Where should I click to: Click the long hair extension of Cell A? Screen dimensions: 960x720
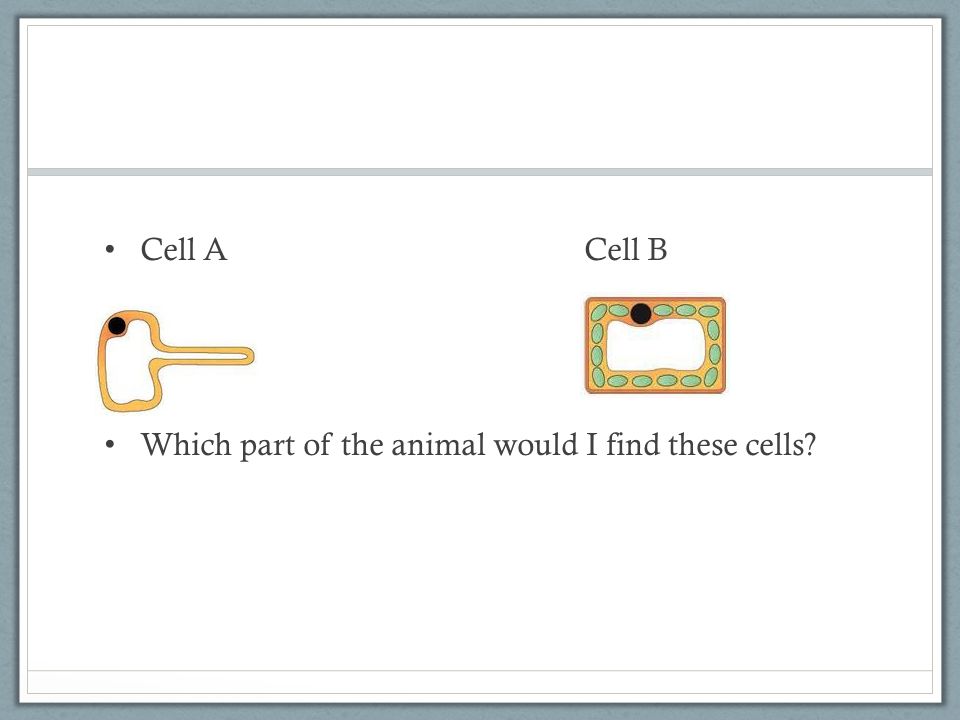[x=205, y=356]
